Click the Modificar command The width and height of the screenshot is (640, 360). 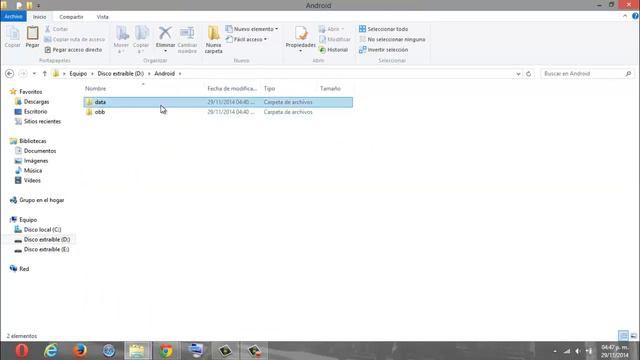(335, 39)
